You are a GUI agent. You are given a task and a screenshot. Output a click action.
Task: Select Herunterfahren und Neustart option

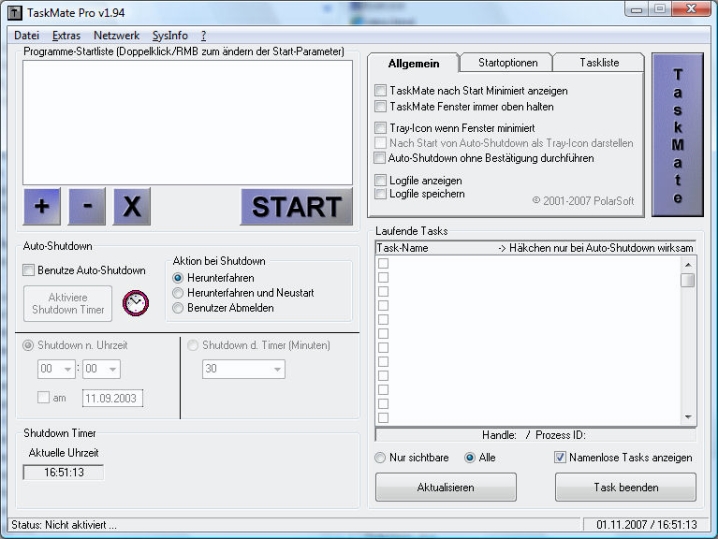coord(179,293)
